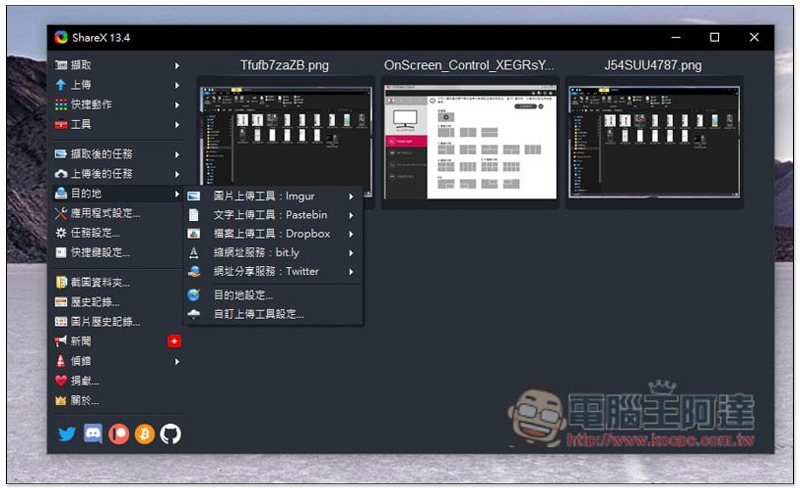Click the 快捷鍵設定 hotkey icon
Image resolution: width=800 pixels, height=490 pixels.
(61, 253)
